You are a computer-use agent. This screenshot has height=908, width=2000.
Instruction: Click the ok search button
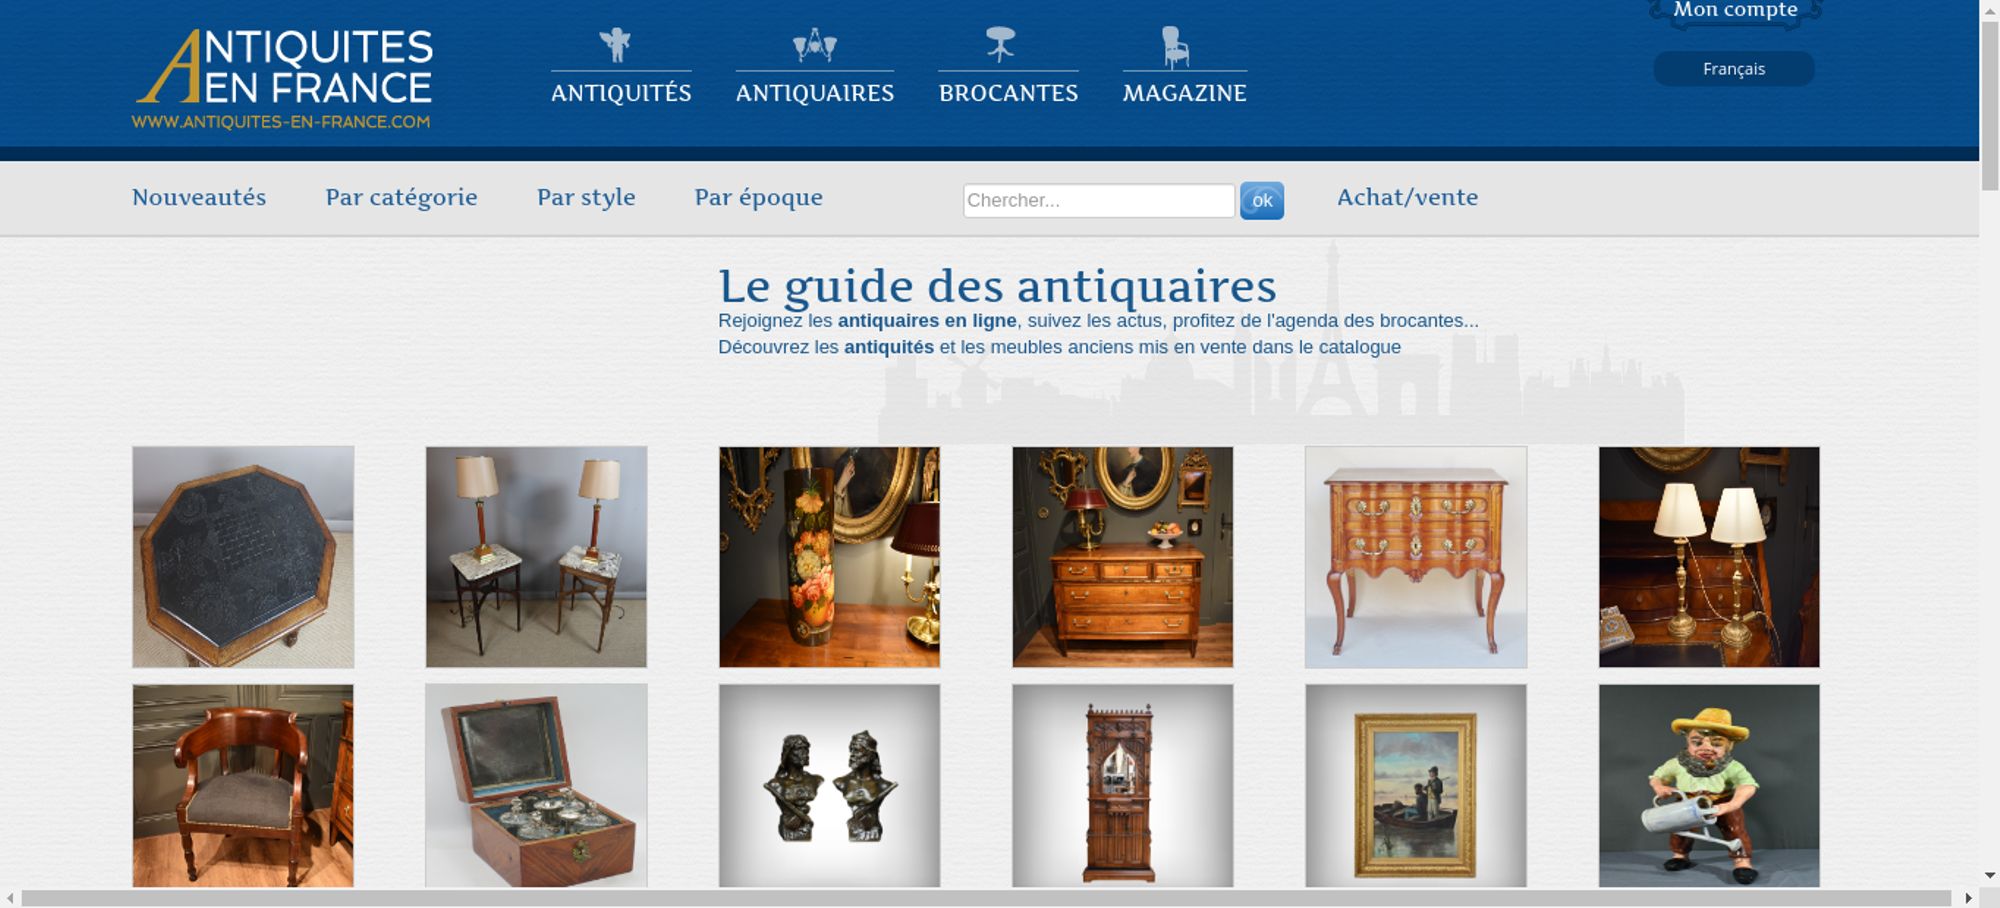(x=1262, y=201)
